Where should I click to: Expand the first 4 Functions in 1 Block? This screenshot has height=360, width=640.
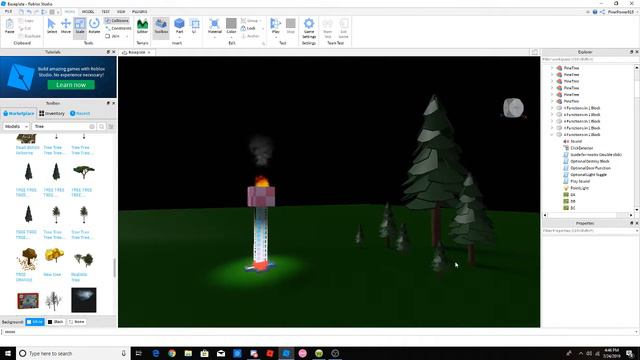click(552, 108)
